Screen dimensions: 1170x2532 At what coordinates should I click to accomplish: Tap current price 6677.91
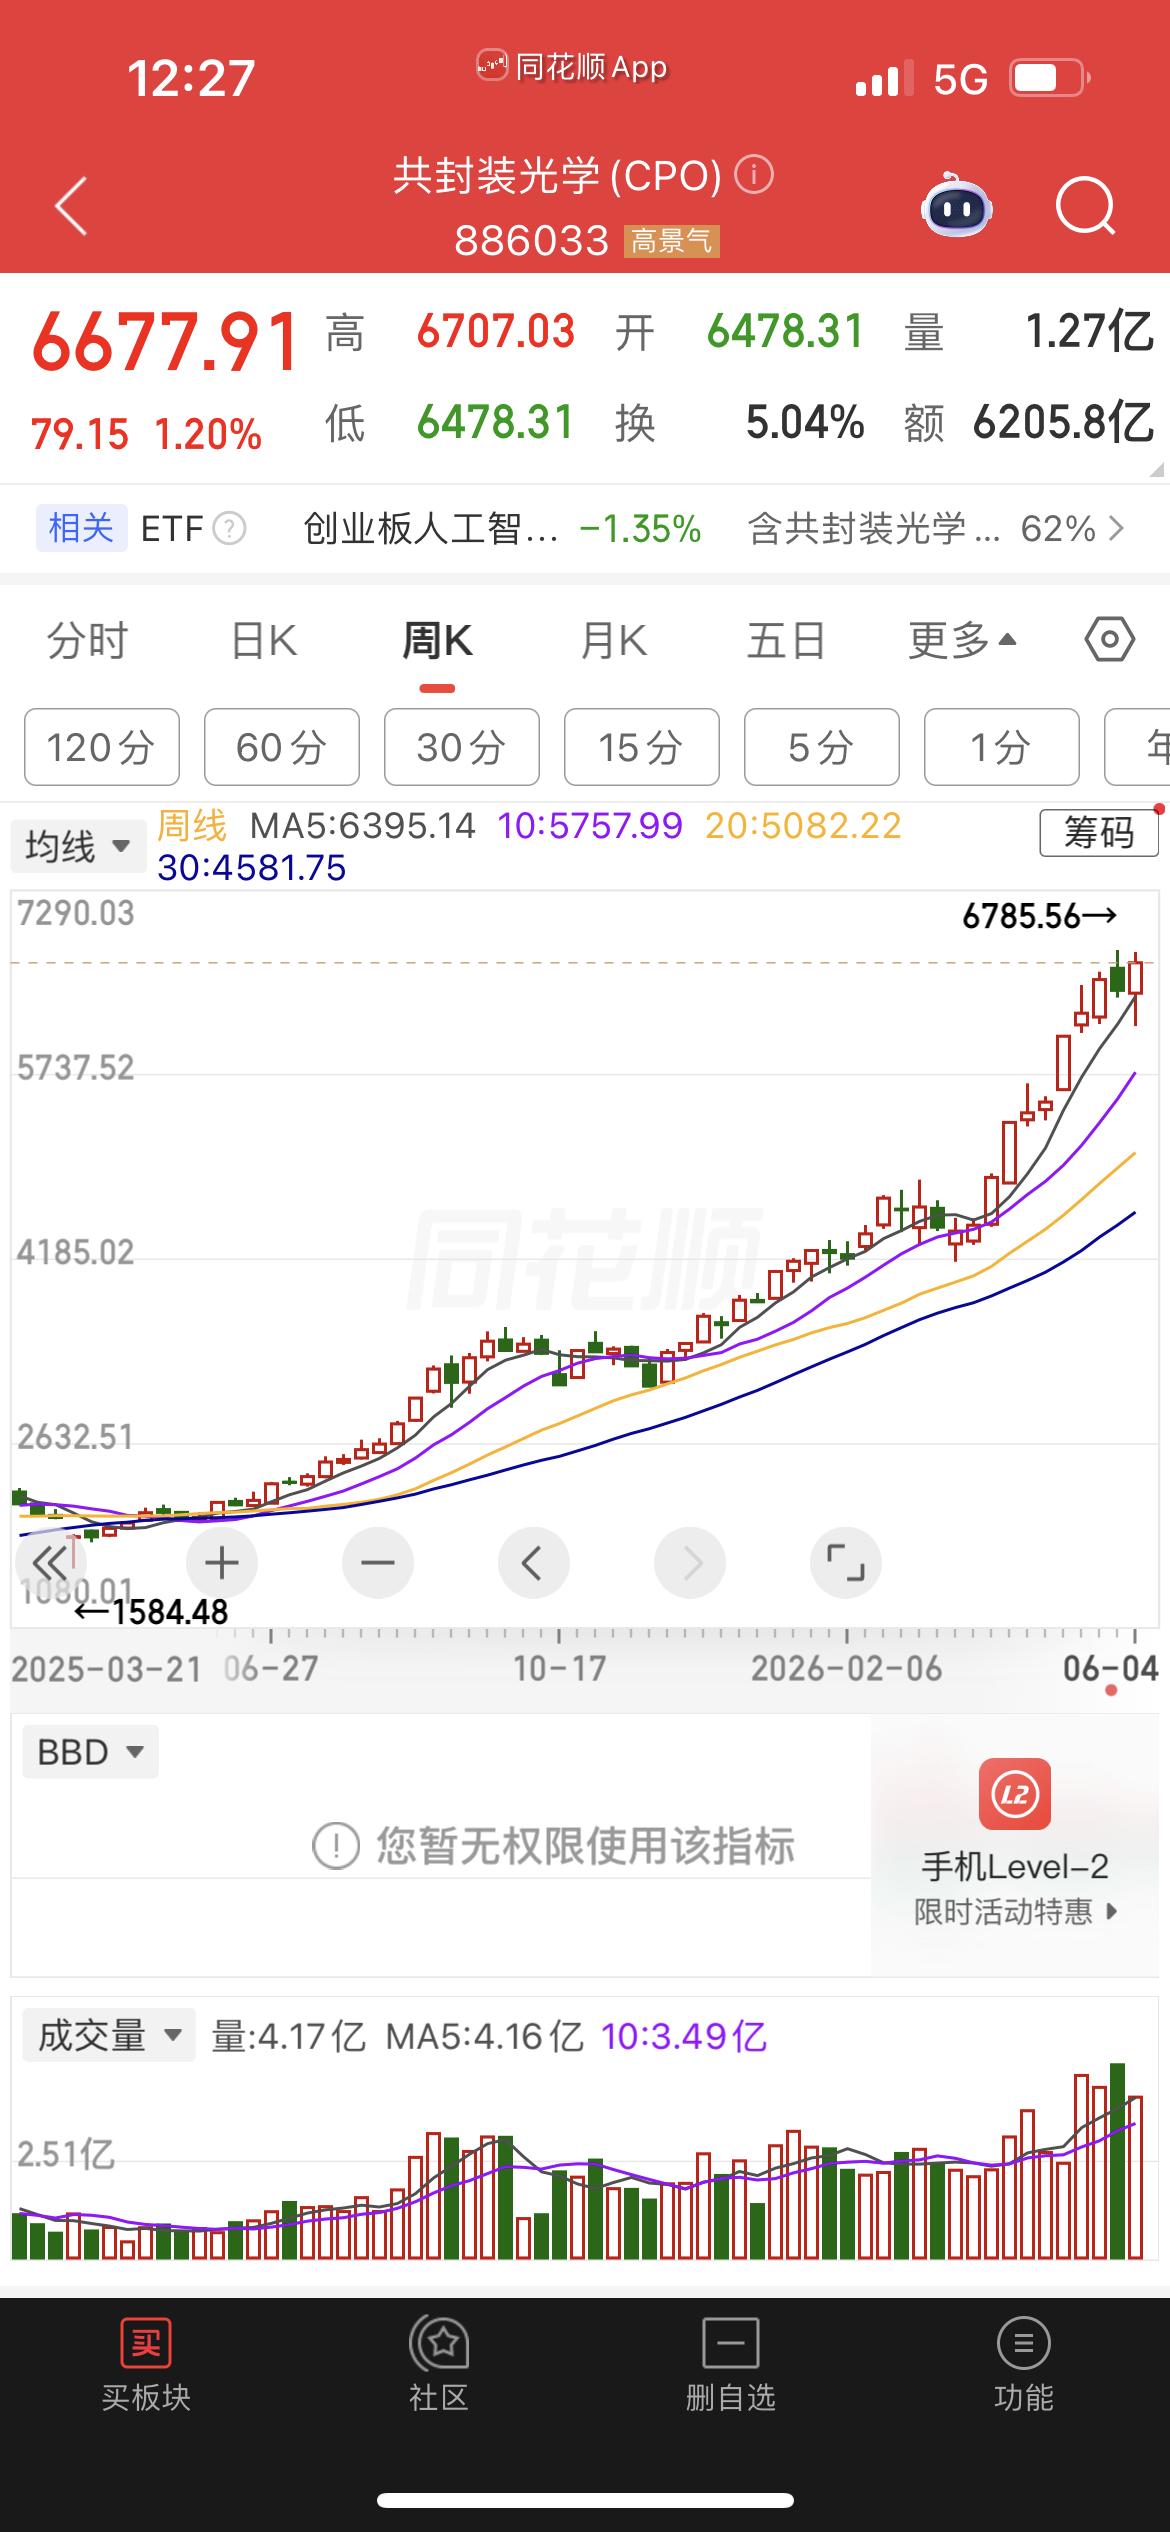[x=166, y=342]
